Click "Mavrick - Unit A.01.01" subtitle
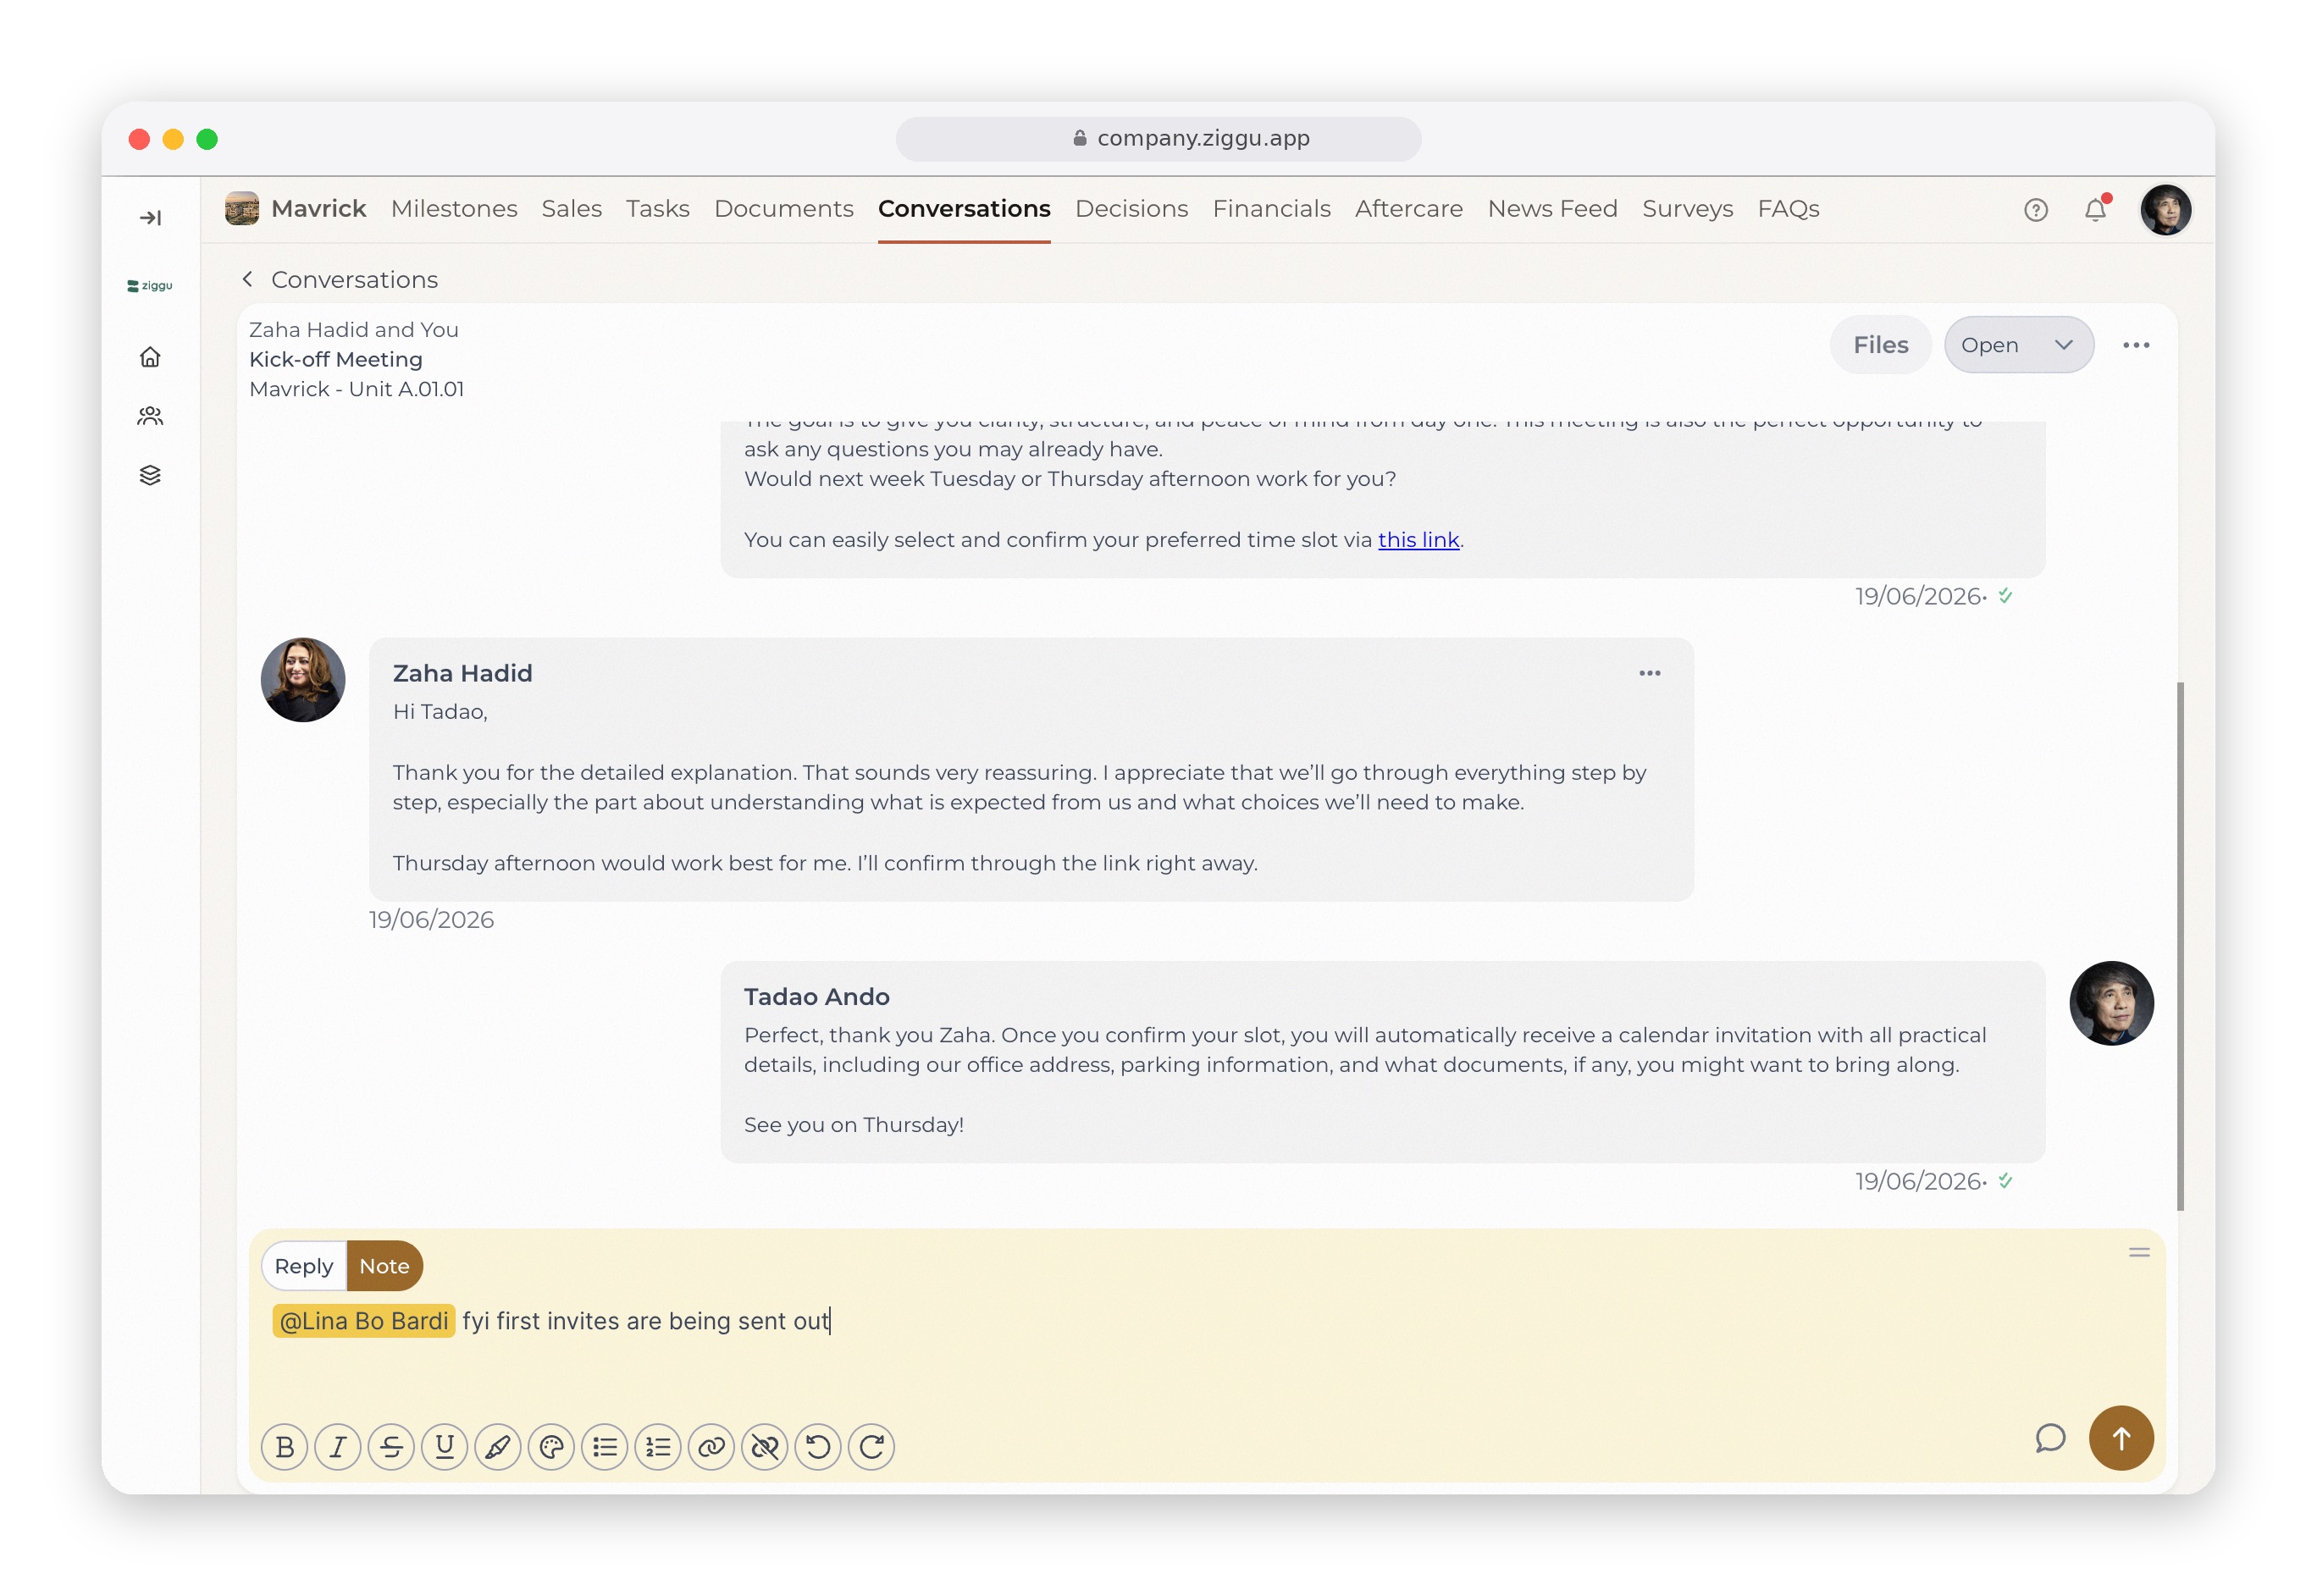2317x1596 pixels. coord(357,389)
